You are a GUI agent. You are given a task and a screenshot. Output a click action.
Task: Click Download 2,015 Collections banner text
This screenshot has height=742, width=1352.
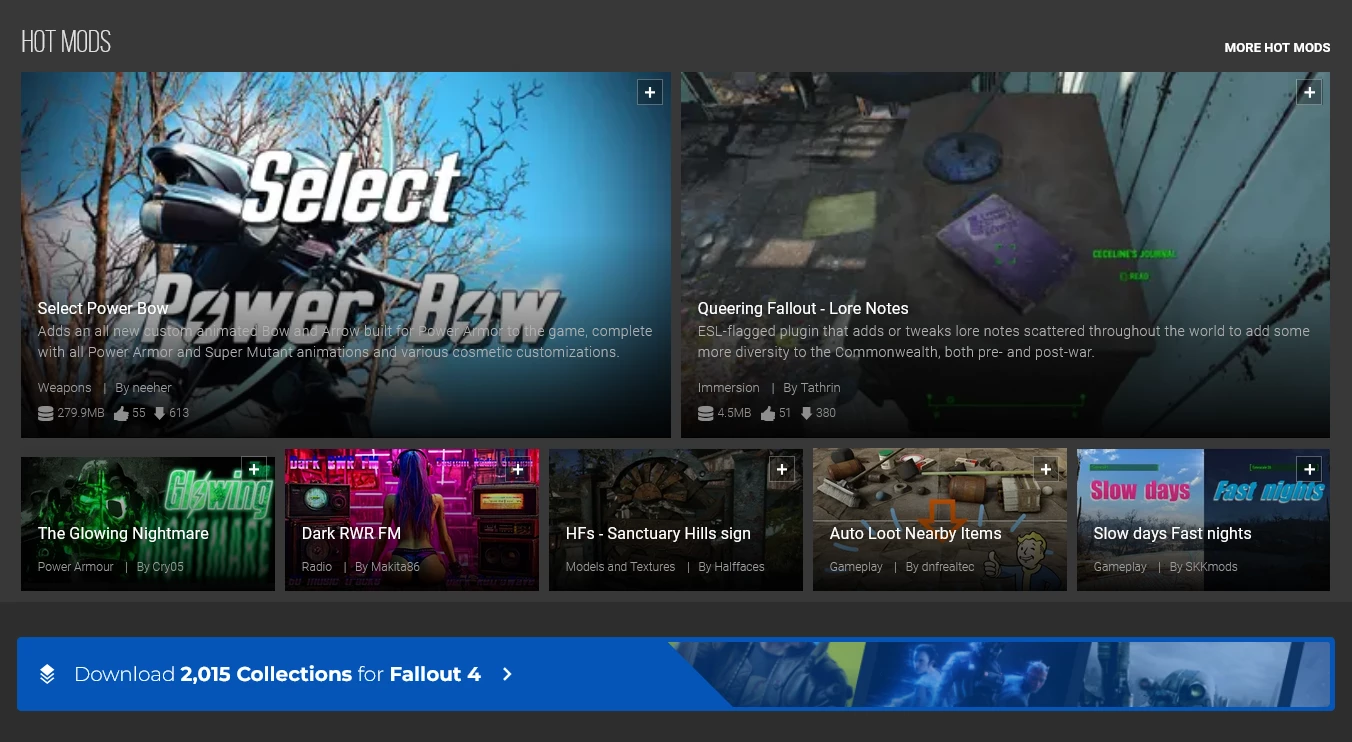click(x=277, y=674)
